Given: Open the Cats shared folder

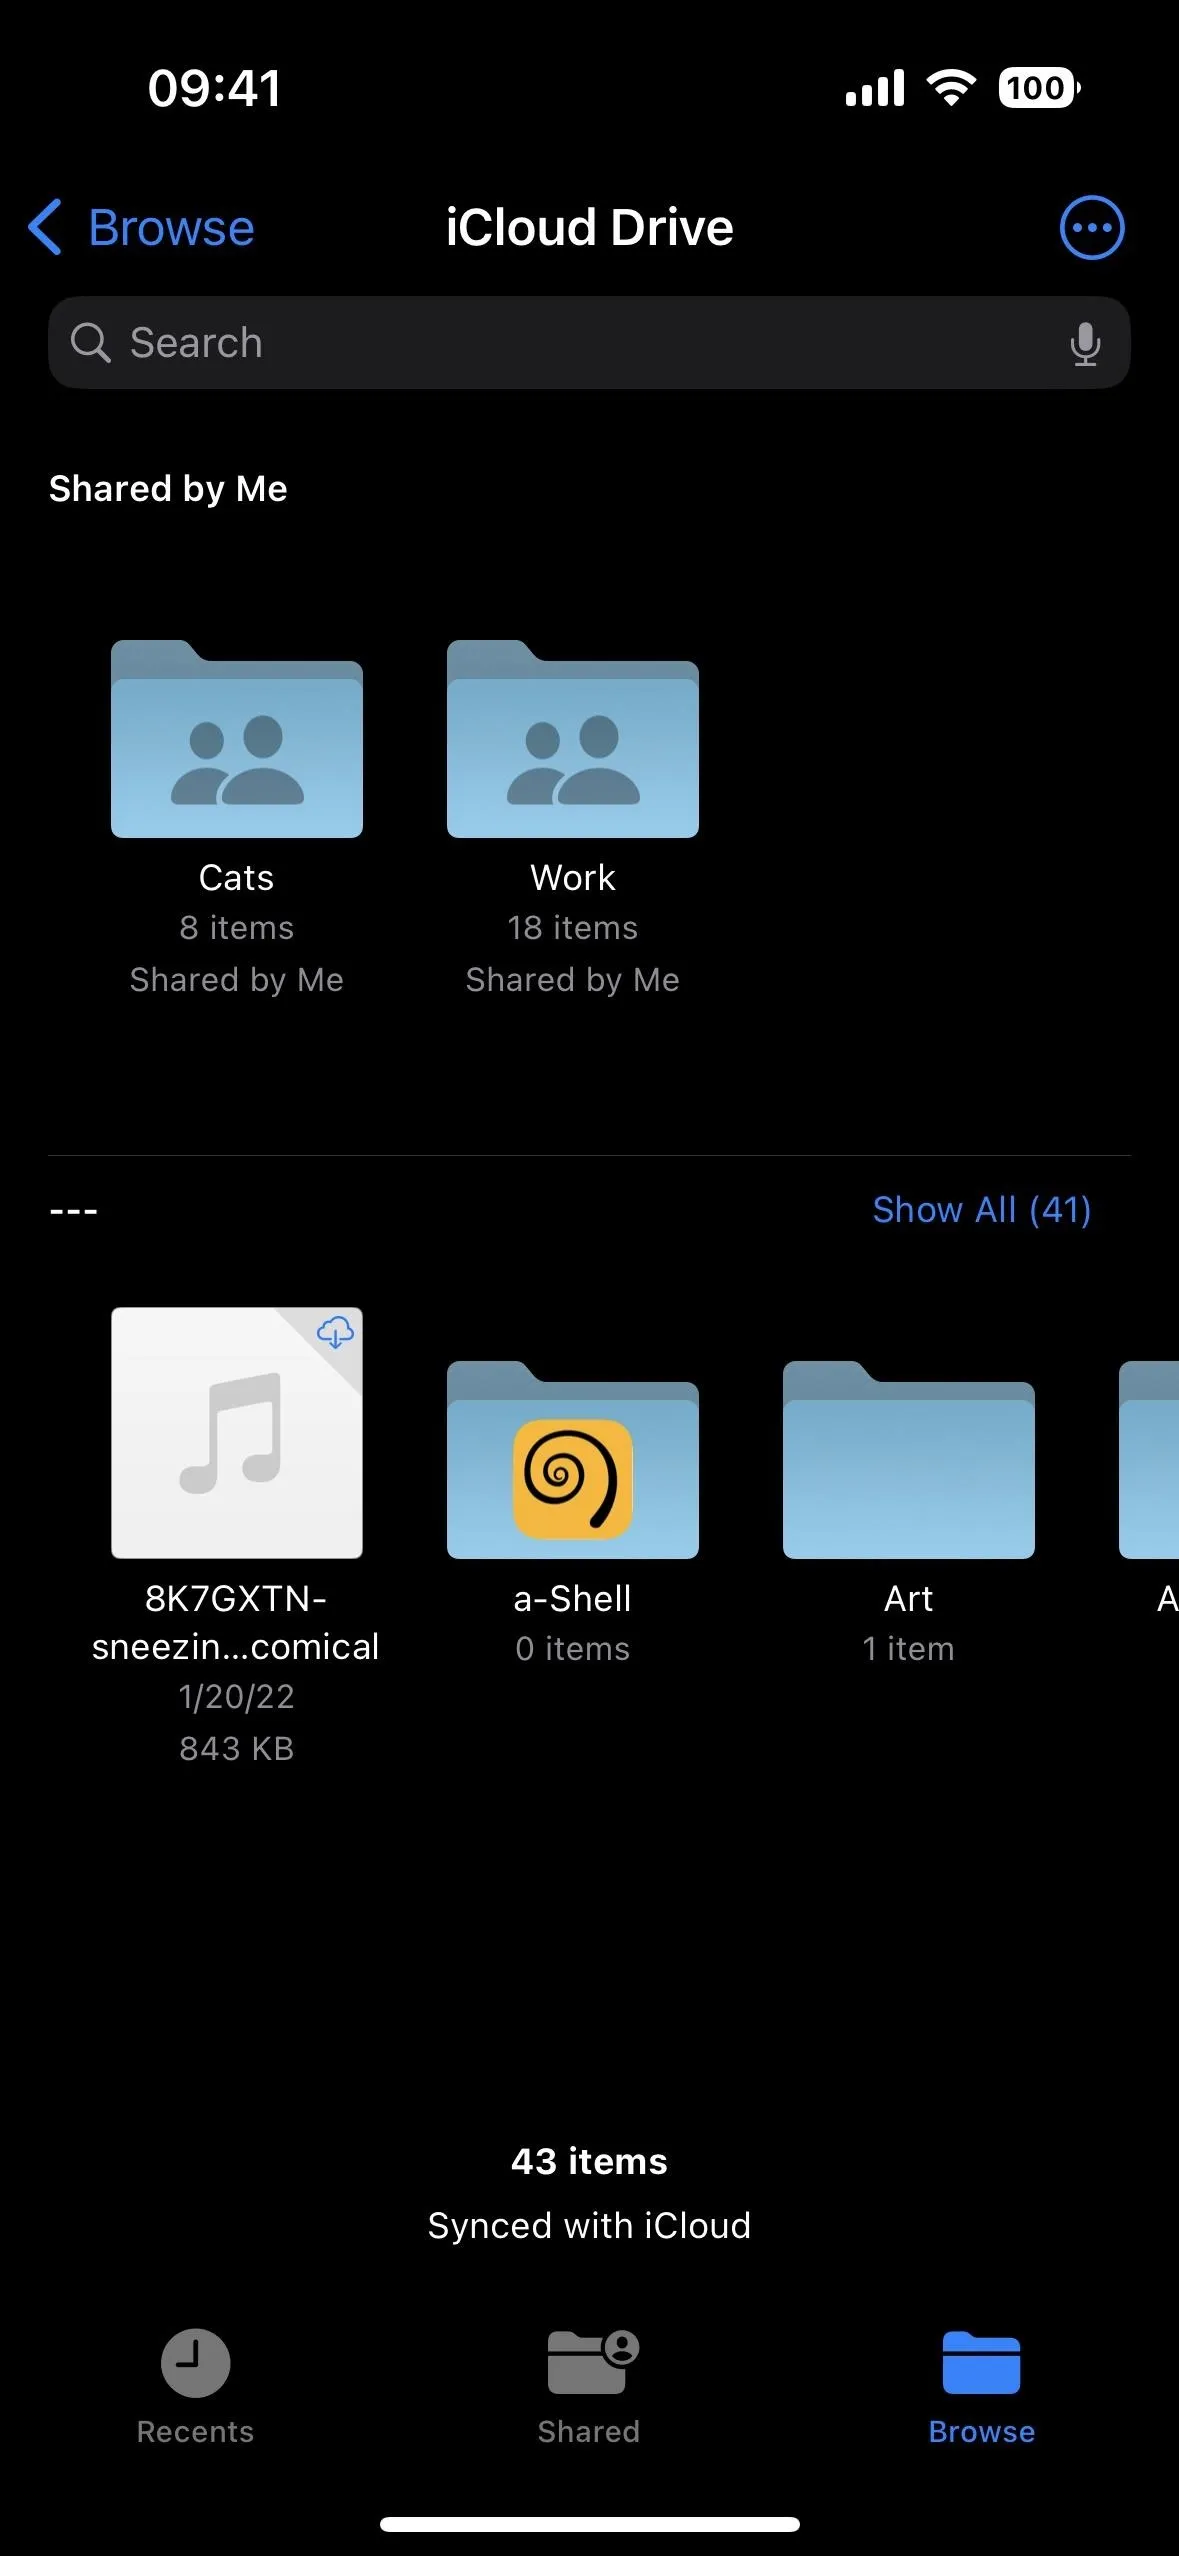Looking at the screenshot, I should pyautogui.click(x=237, y=738).
